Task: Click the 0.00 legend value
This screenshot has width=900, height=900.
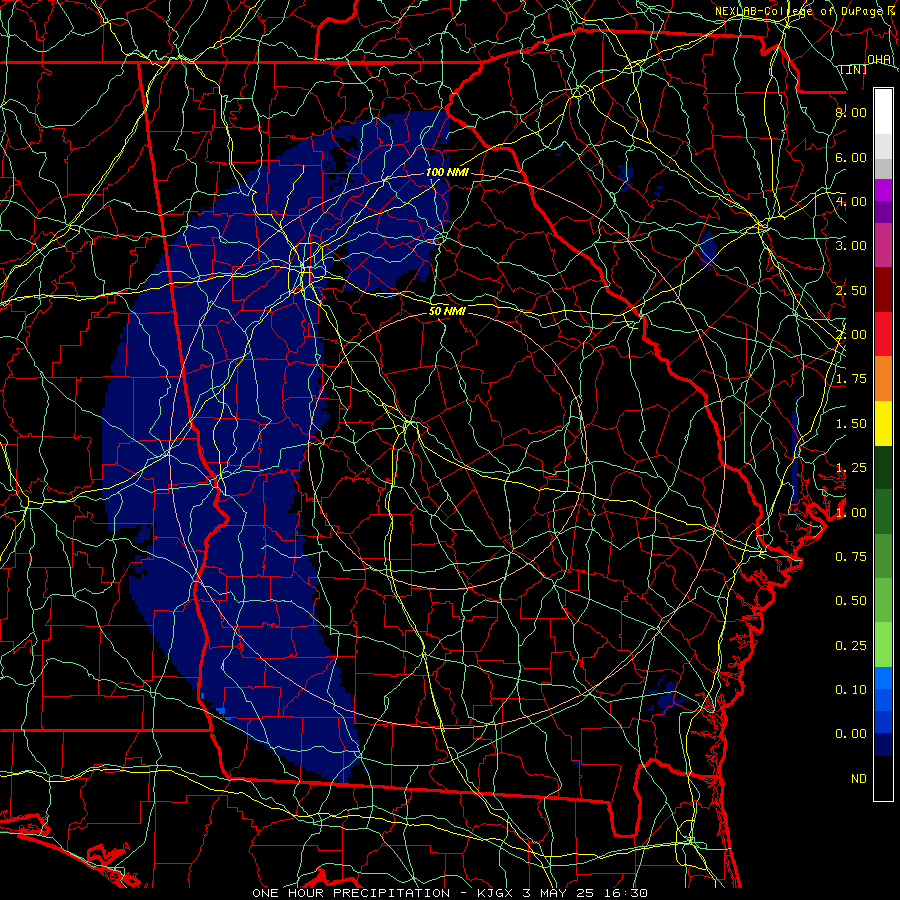Action: [x=851, y=734]
